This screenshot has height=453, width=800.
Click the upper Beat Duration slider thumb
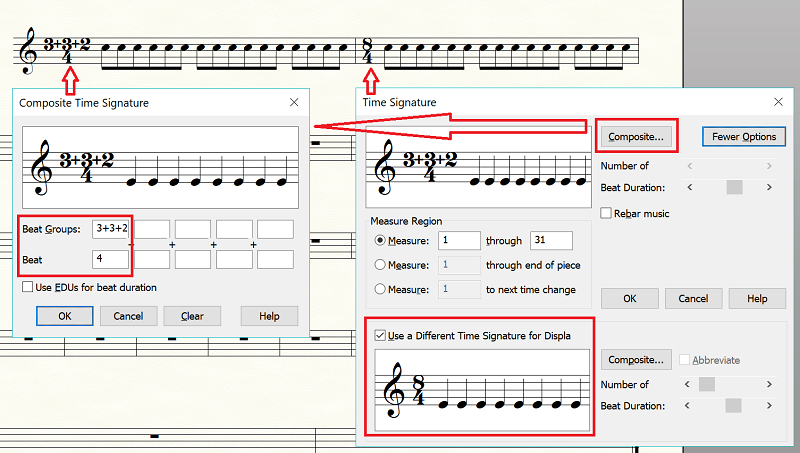point(735,187)
